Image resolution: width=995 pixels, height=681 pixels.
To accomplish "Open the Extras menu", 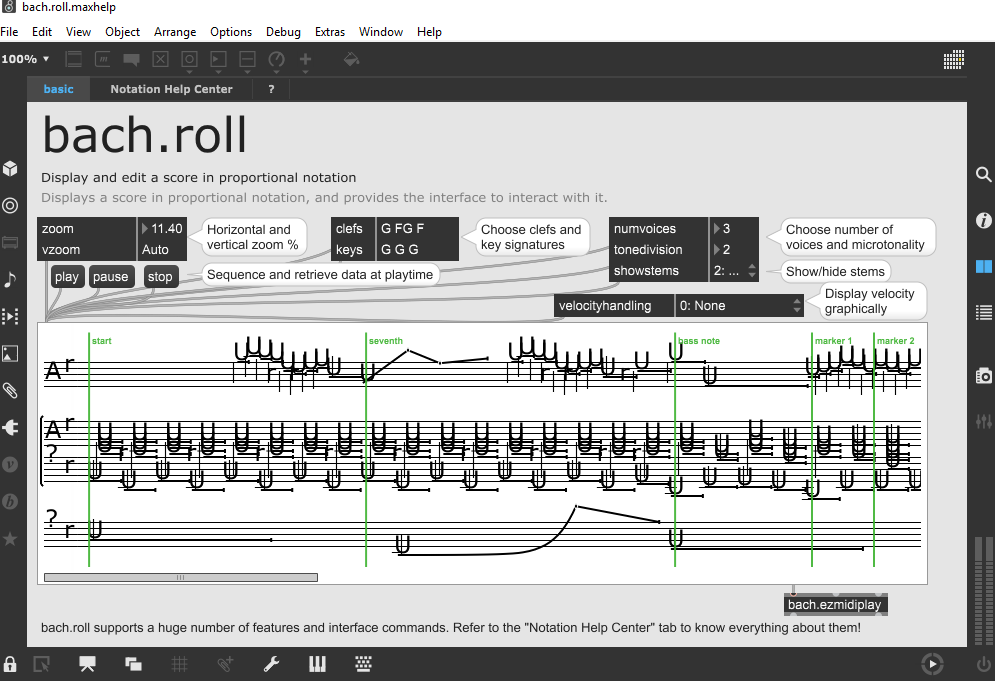I will coord(330,32).
